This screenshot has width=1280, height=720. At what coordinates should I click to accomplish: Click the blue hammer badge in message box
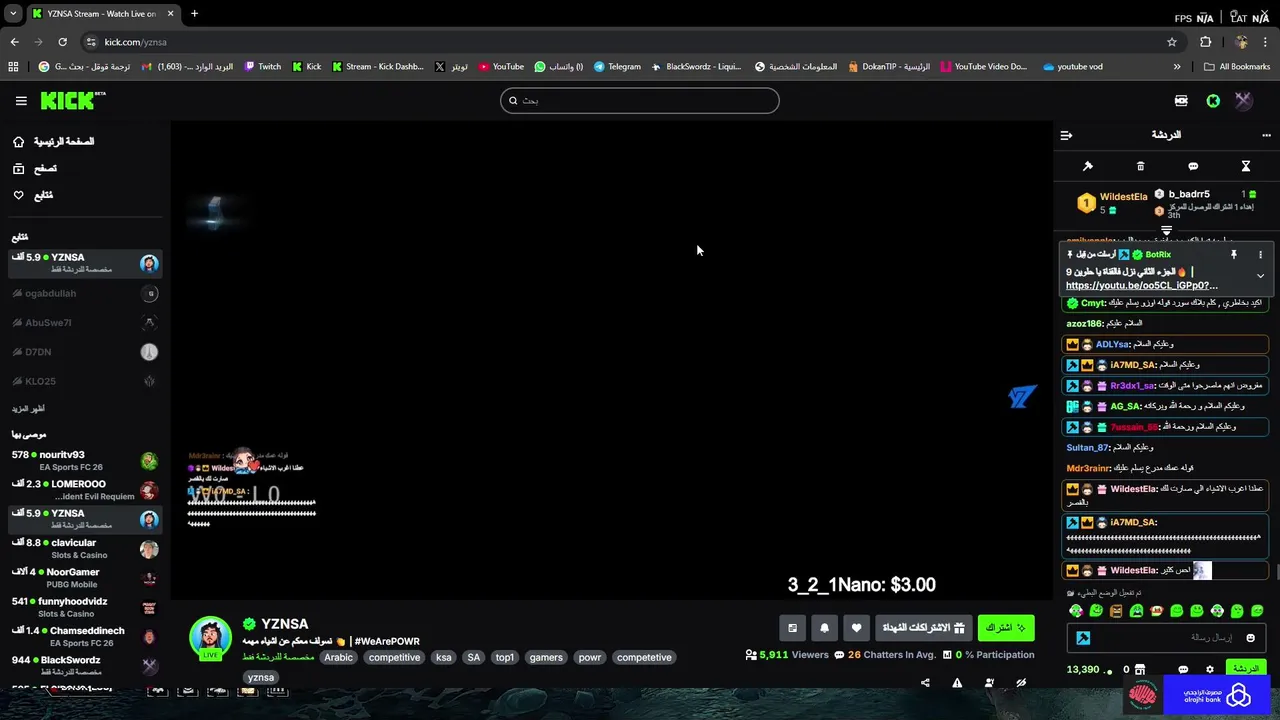(x=1083, y=637)
